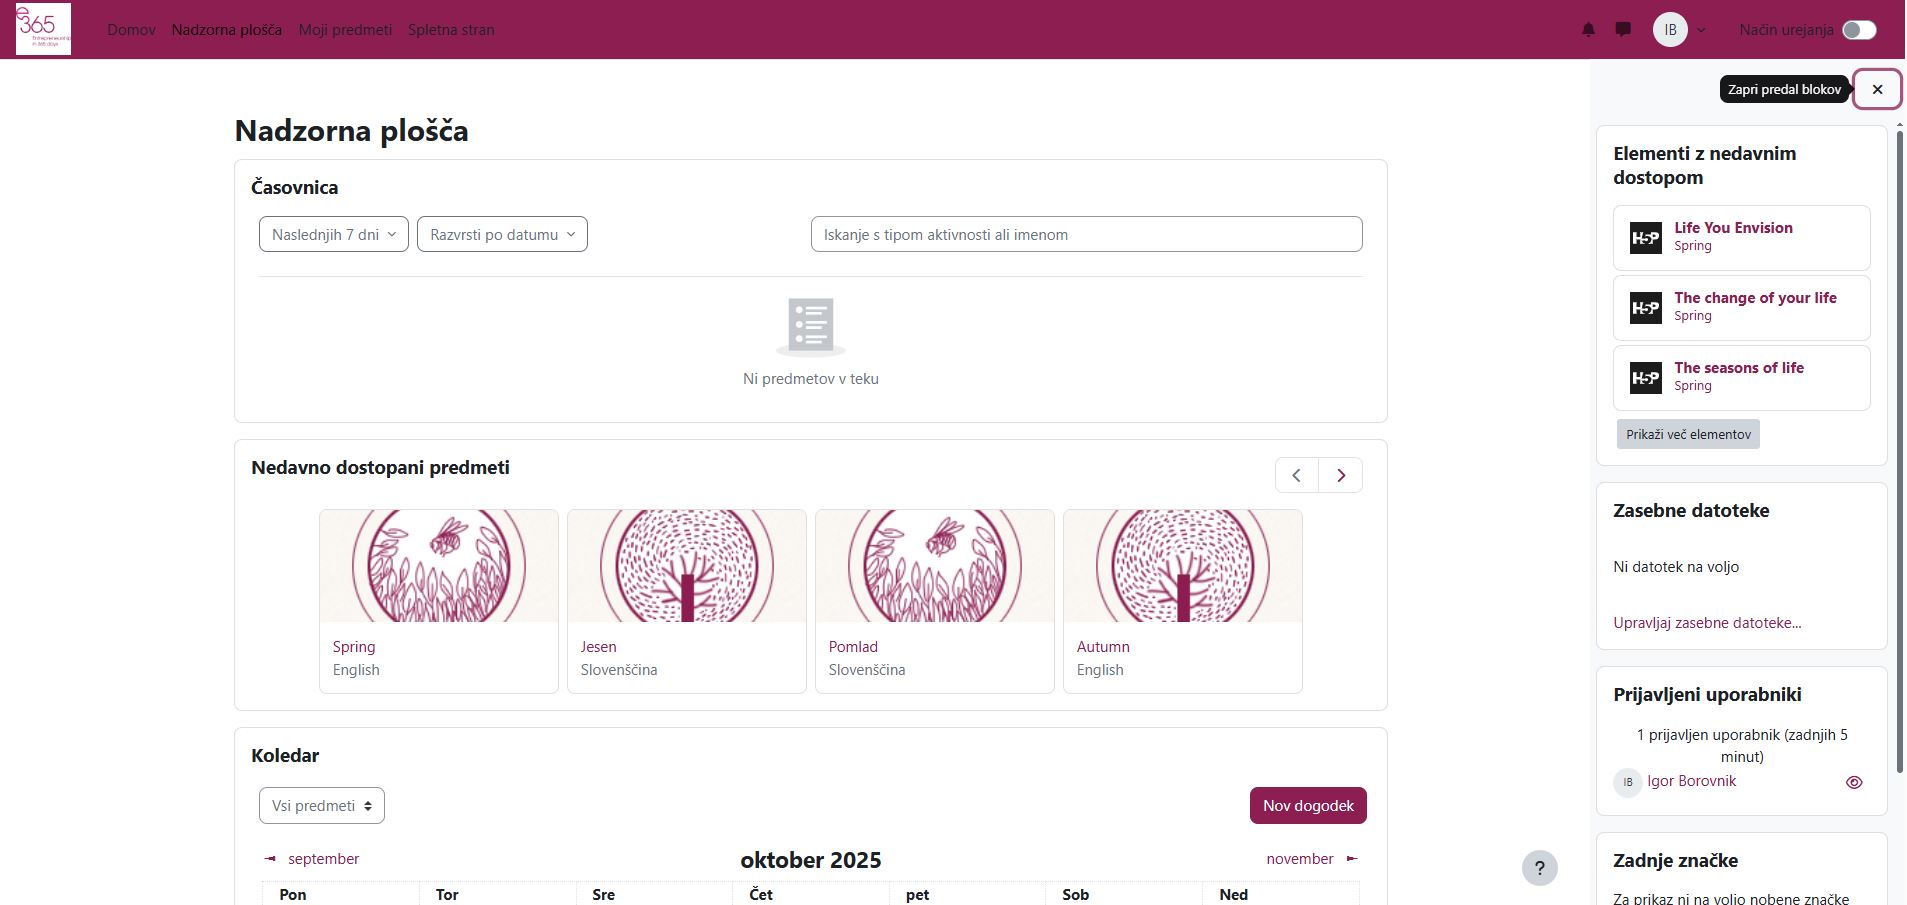Image resolution: width=1907 pixels, height=905 pixels.
Task: Expand the Razvrsti po datumu sort dropdown
Action: tap(502, 234)
